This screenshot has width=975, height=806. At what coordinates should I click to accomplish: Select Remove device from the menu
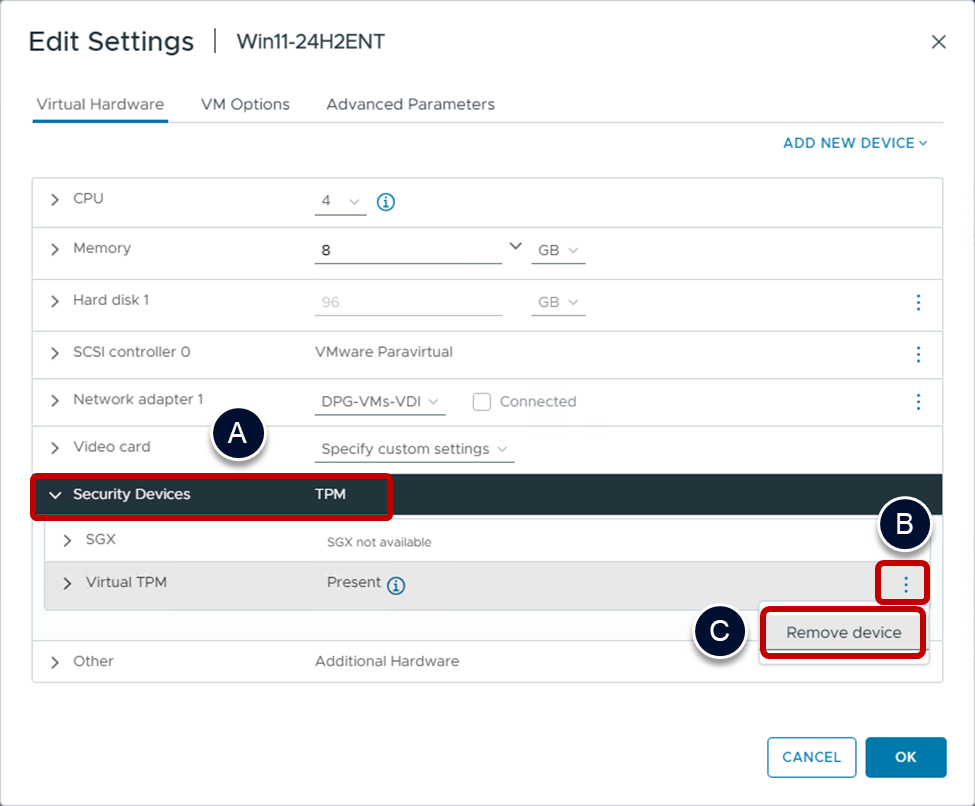[x=843, y=632]
